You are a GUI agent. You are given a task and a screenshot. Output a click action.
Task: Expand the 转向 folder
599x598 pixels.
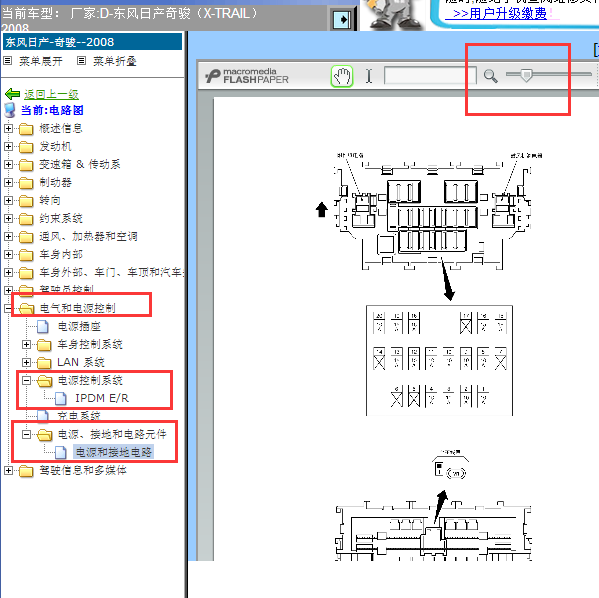click(x=8, y=200)
